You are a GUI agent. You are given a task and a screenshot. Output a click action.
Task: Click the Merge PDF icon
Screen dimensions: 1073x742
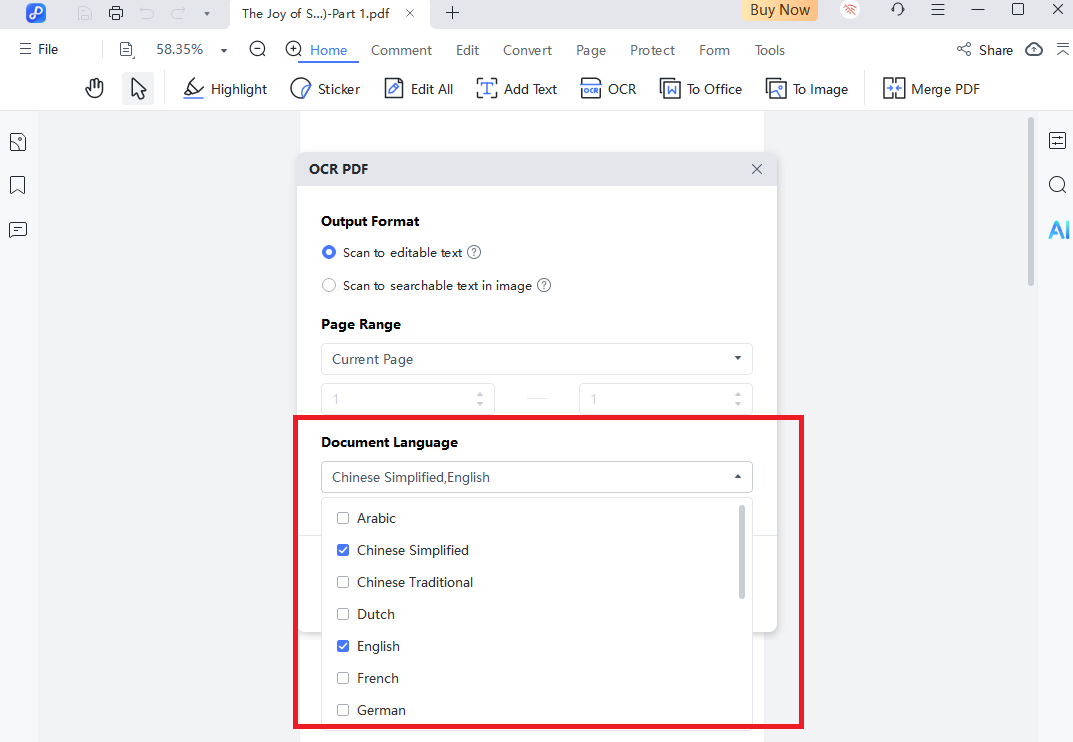click(893, 89)
